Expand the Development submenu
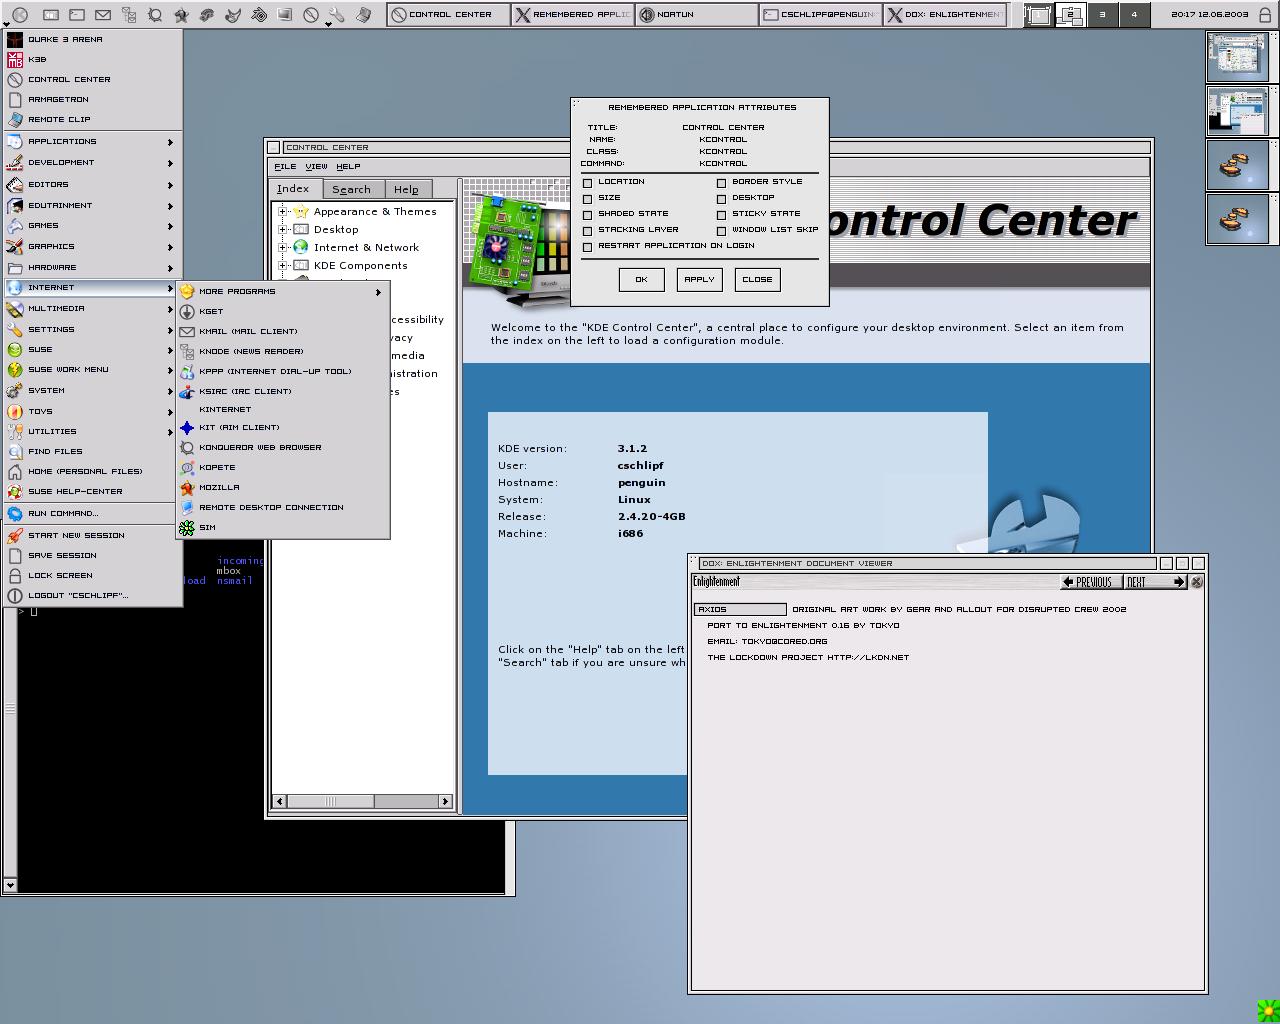Screen dimensions: 1280x1024 click(x=92, y=162)
